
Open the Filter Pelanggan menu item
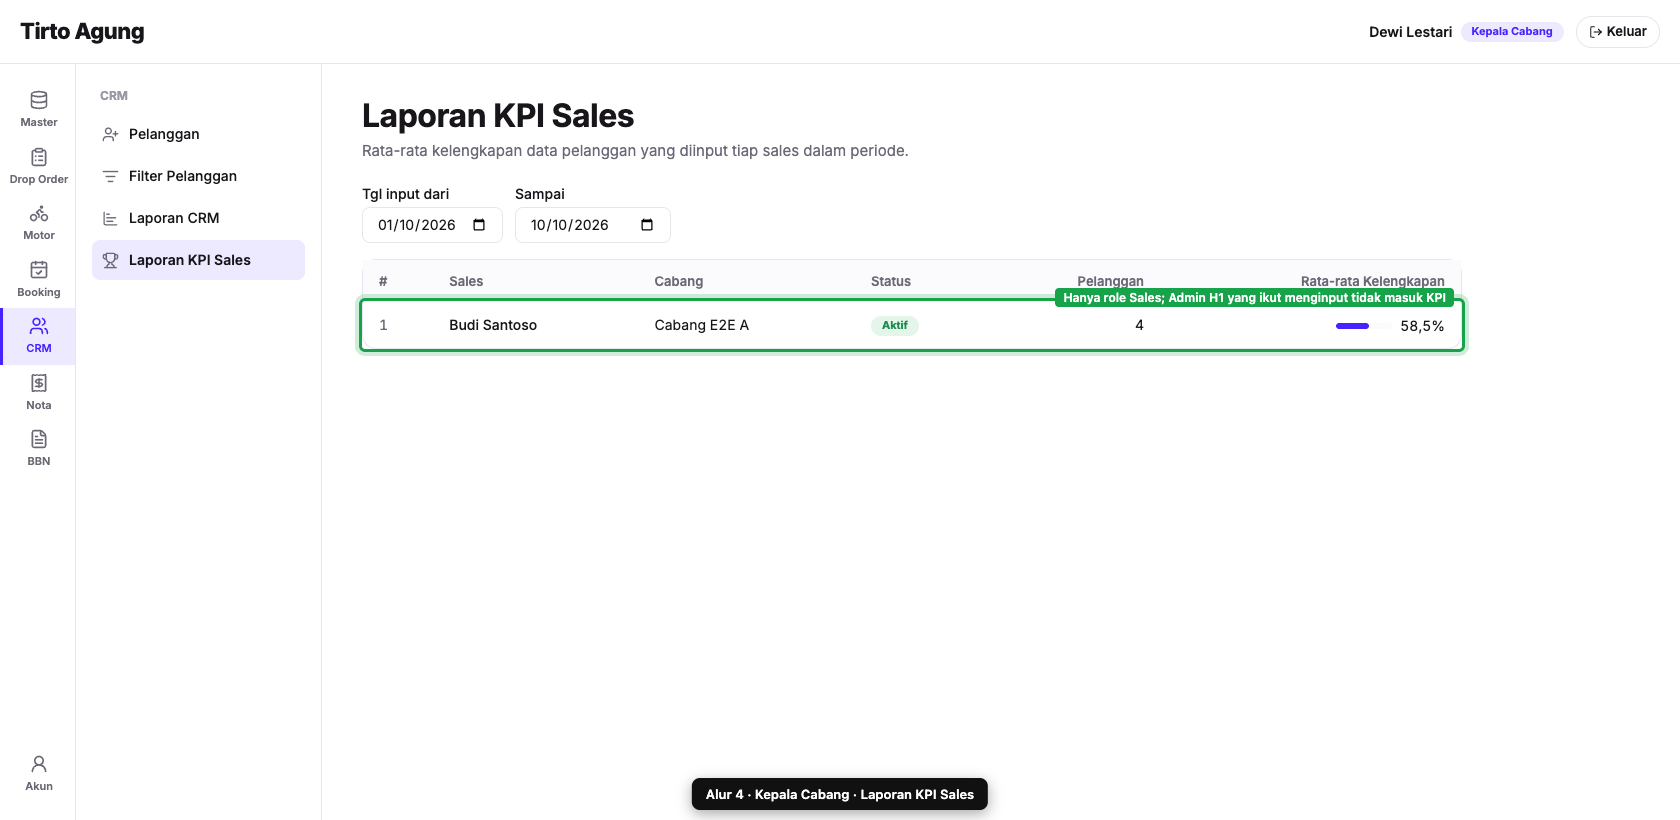198,176
